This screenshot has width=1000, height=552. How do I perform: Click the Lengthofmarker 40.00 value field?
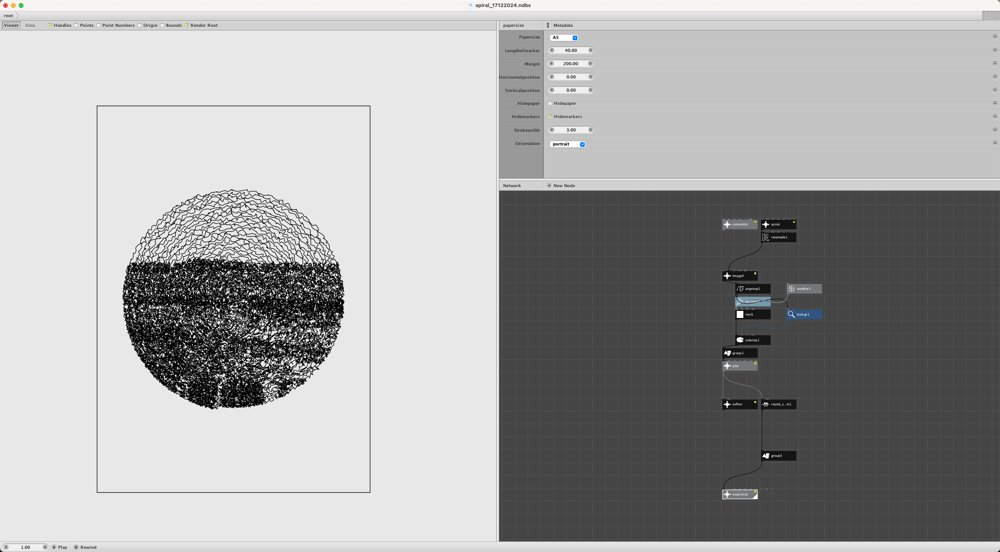571,50
